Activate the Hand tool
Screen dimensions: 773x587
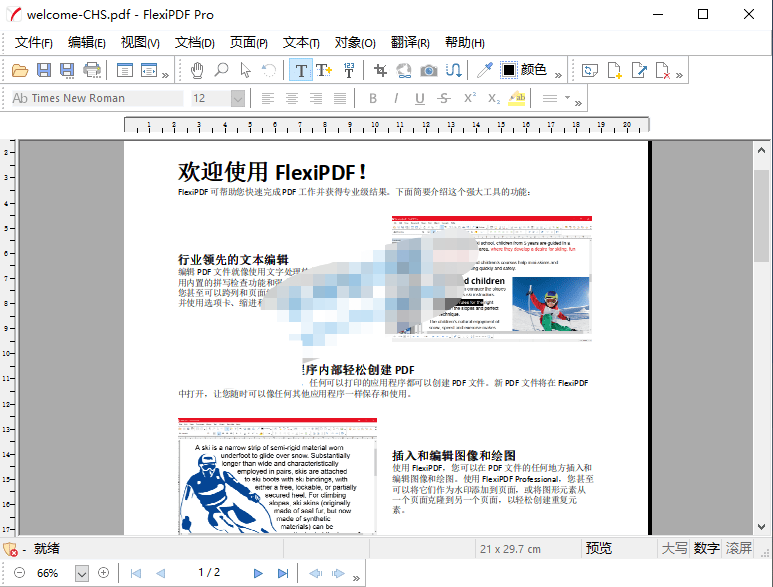point(197,70)
